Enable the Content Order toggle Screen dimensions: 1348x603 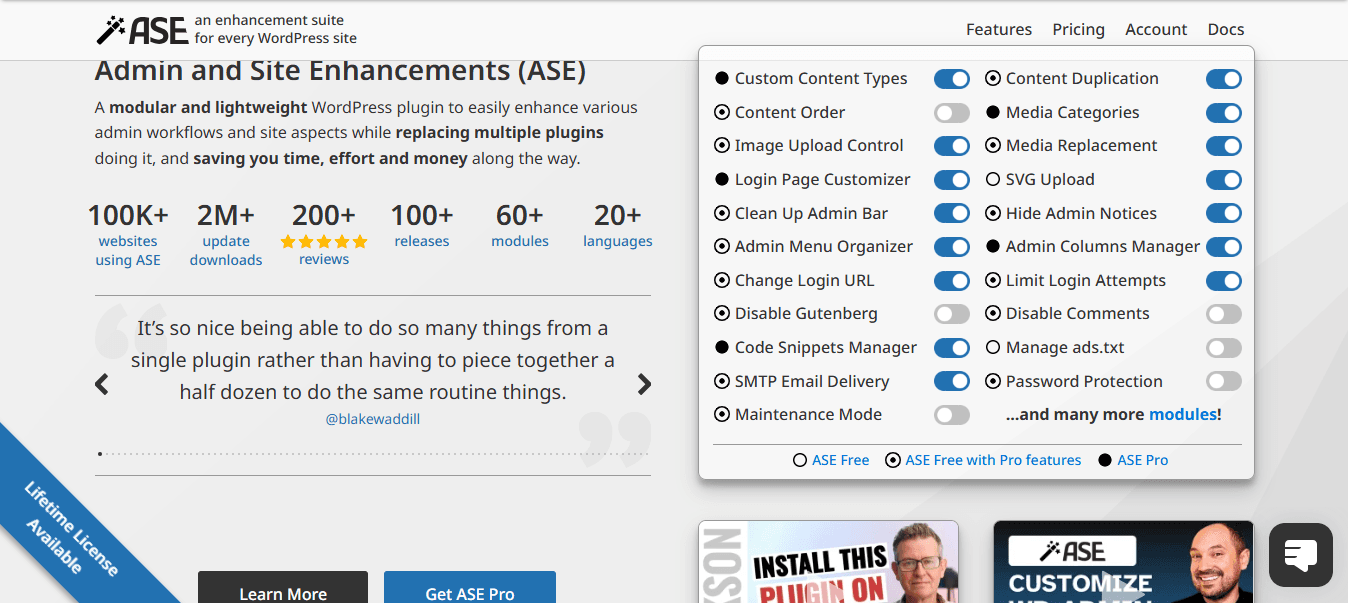click(951, 112)
